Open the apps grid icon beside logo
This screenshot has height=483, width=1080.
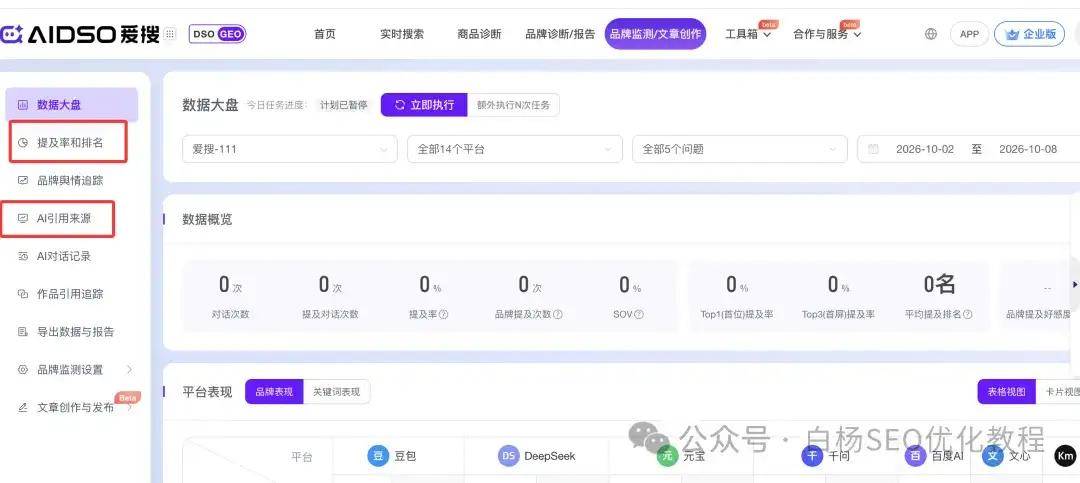[x=170, y=34]
